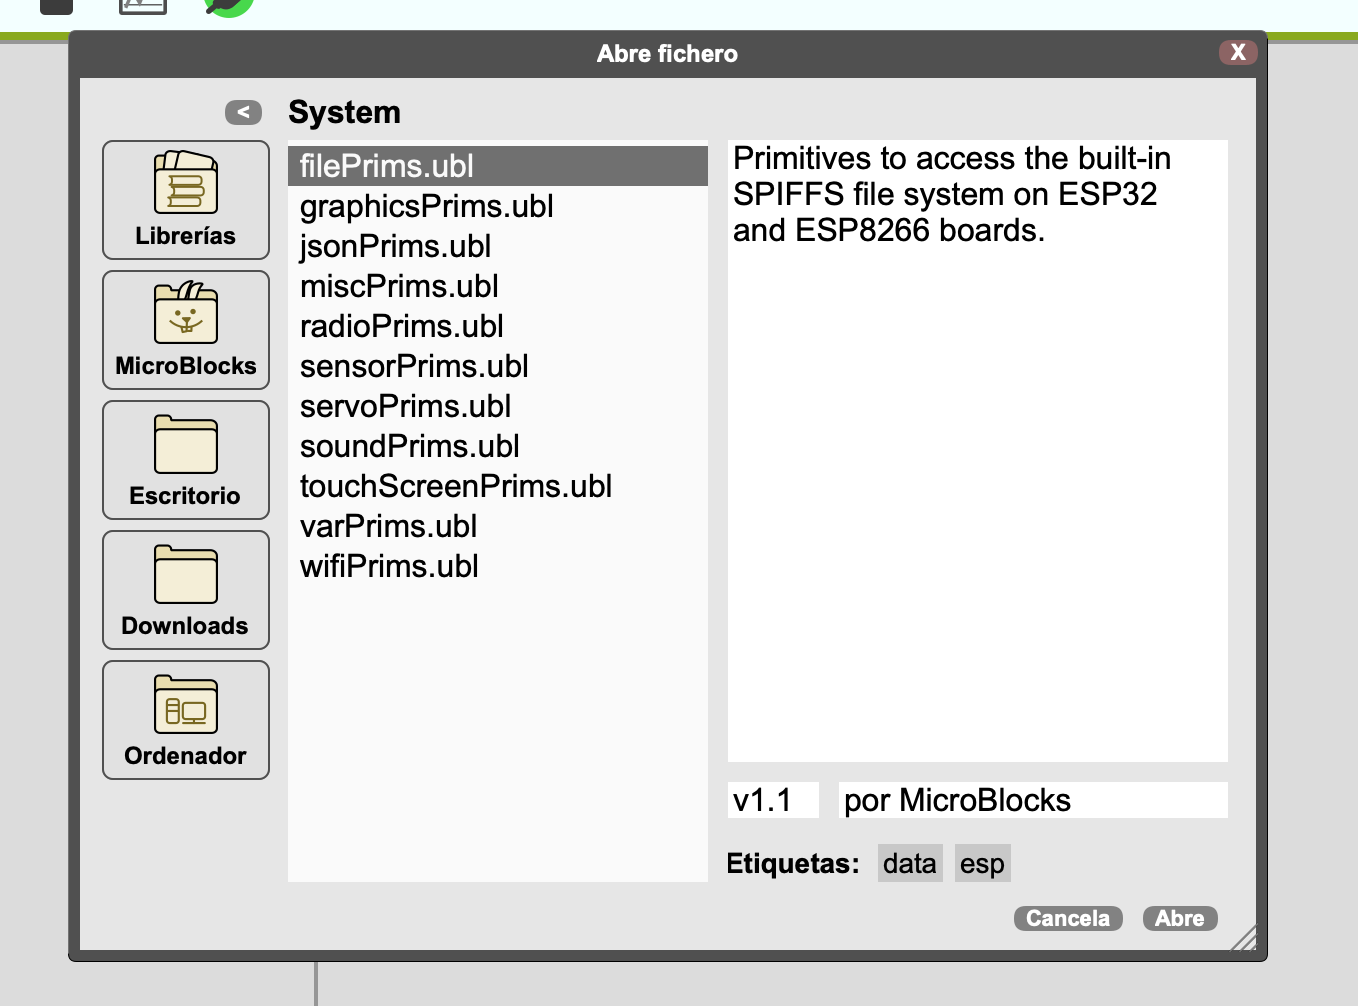Click the Cancela button
Viewport: 1358px width, 1006px height.
[x=1067, y=918]
